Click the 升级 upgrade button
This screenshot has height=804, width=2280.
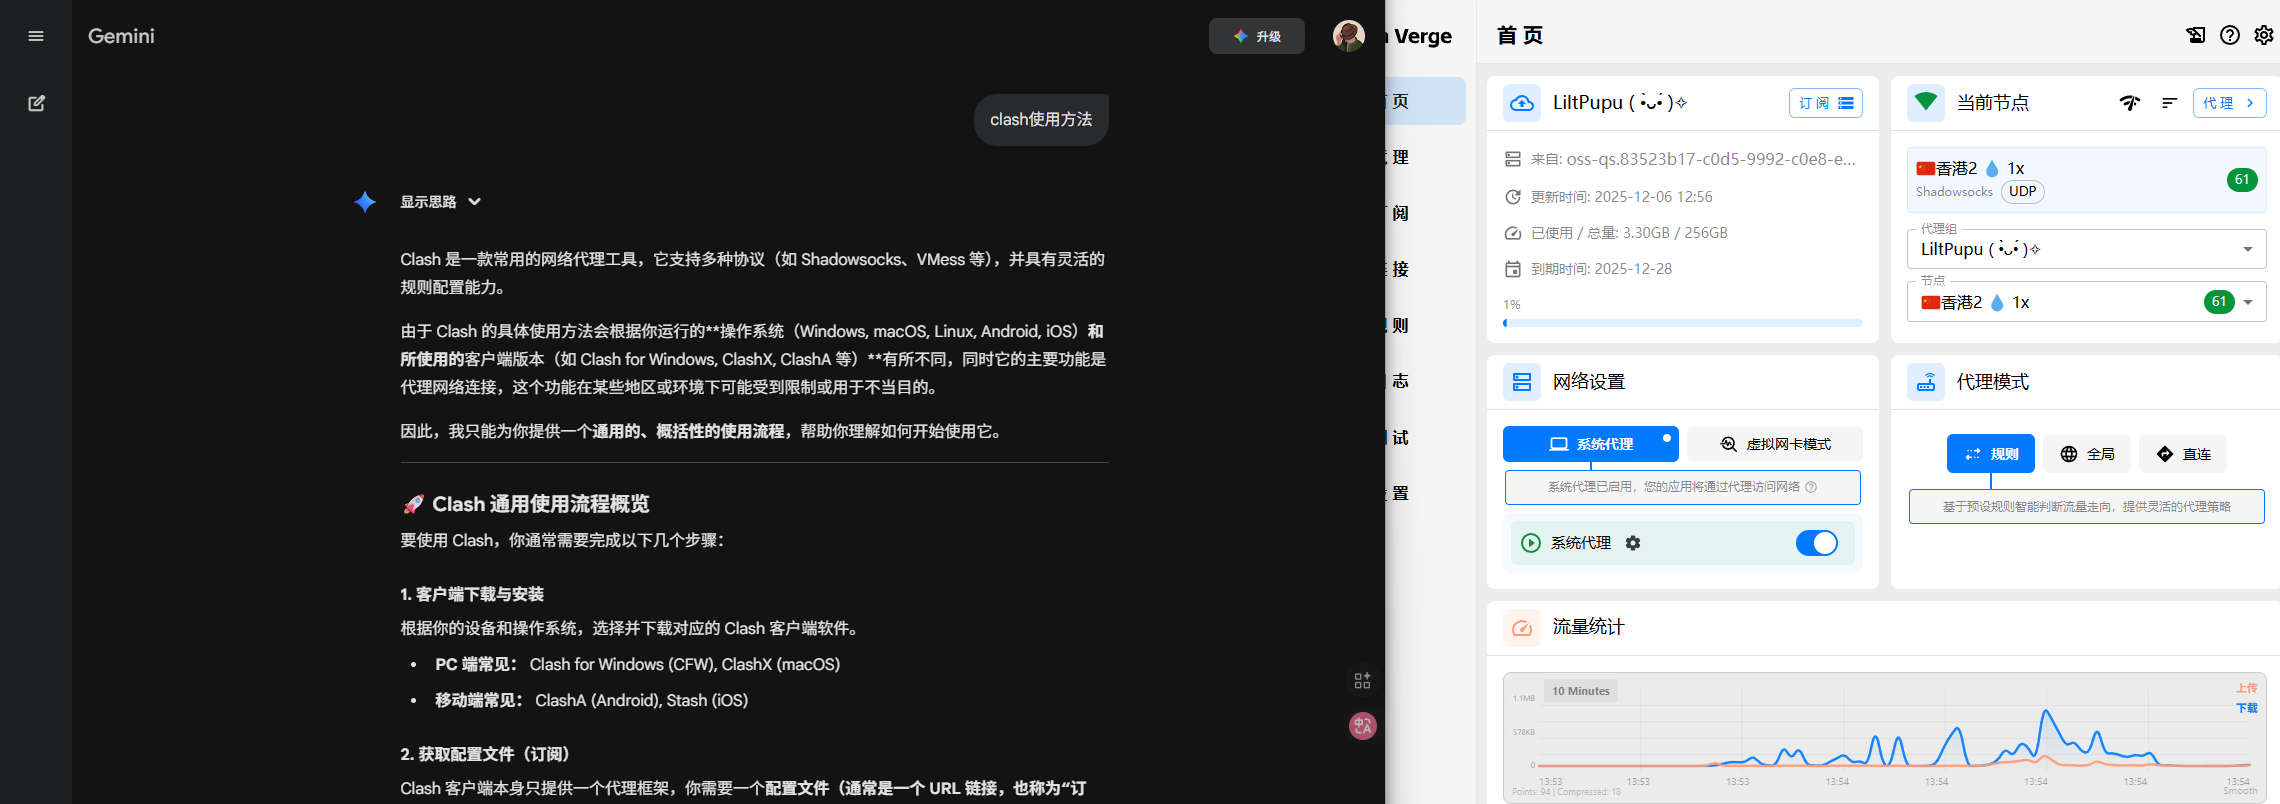click(x=1256, y=36)
